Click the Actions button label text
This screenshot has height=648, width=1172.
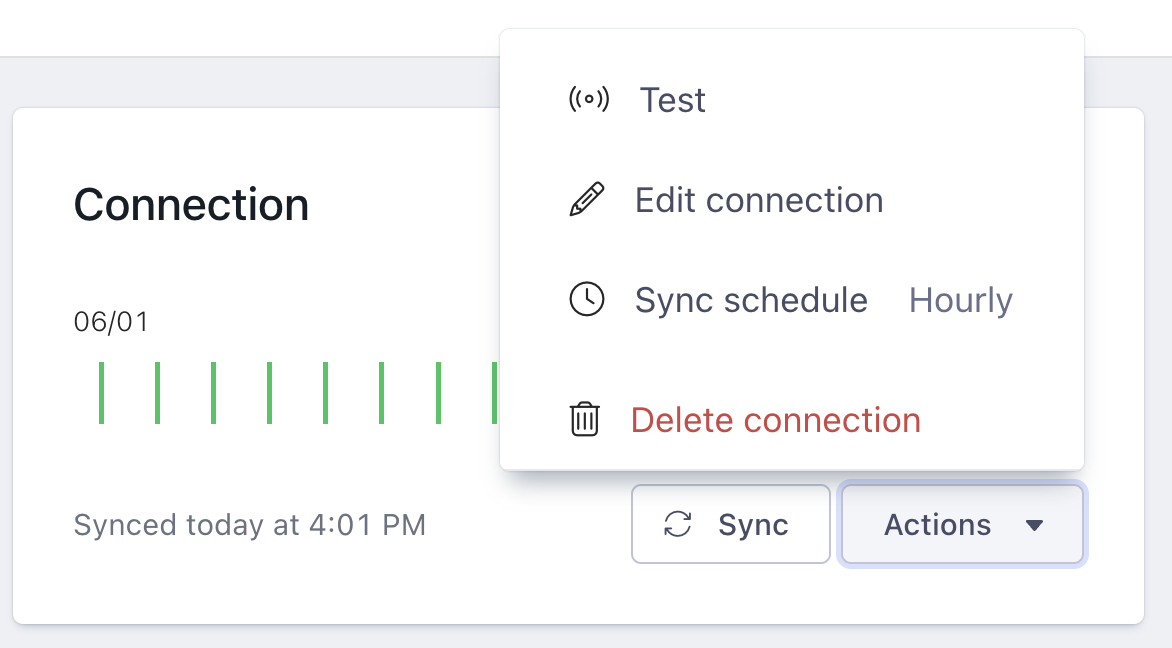coord(937,525)
